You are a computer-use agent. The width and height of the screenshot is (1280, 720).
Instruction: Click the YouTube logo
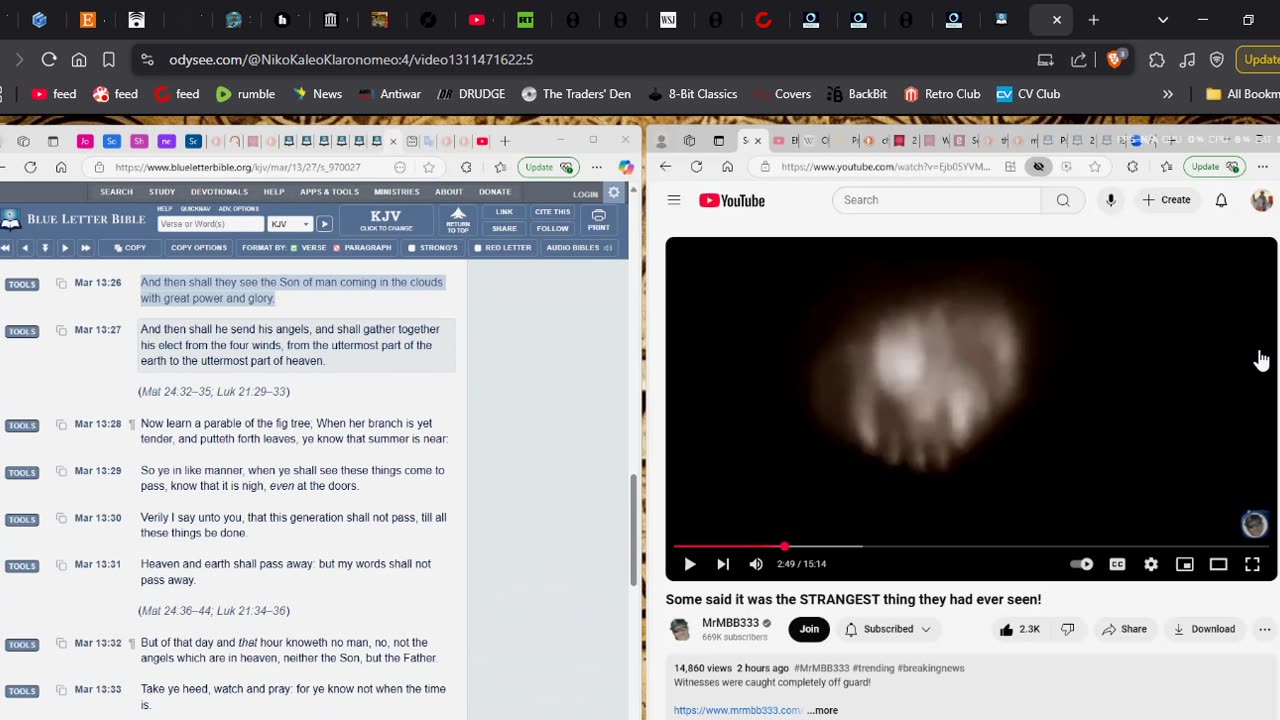(732, 200)
